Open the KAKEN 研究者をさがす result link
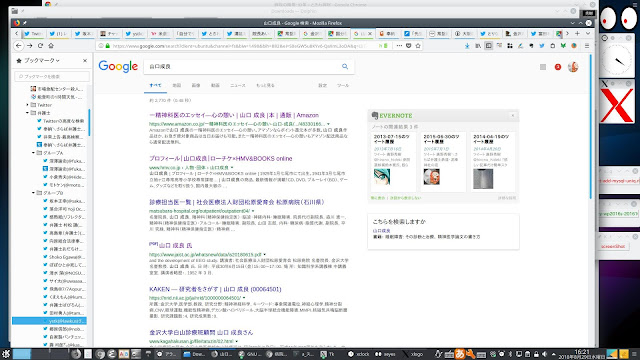This screenshot has width=640, height=360. click(x=215, y=289)
